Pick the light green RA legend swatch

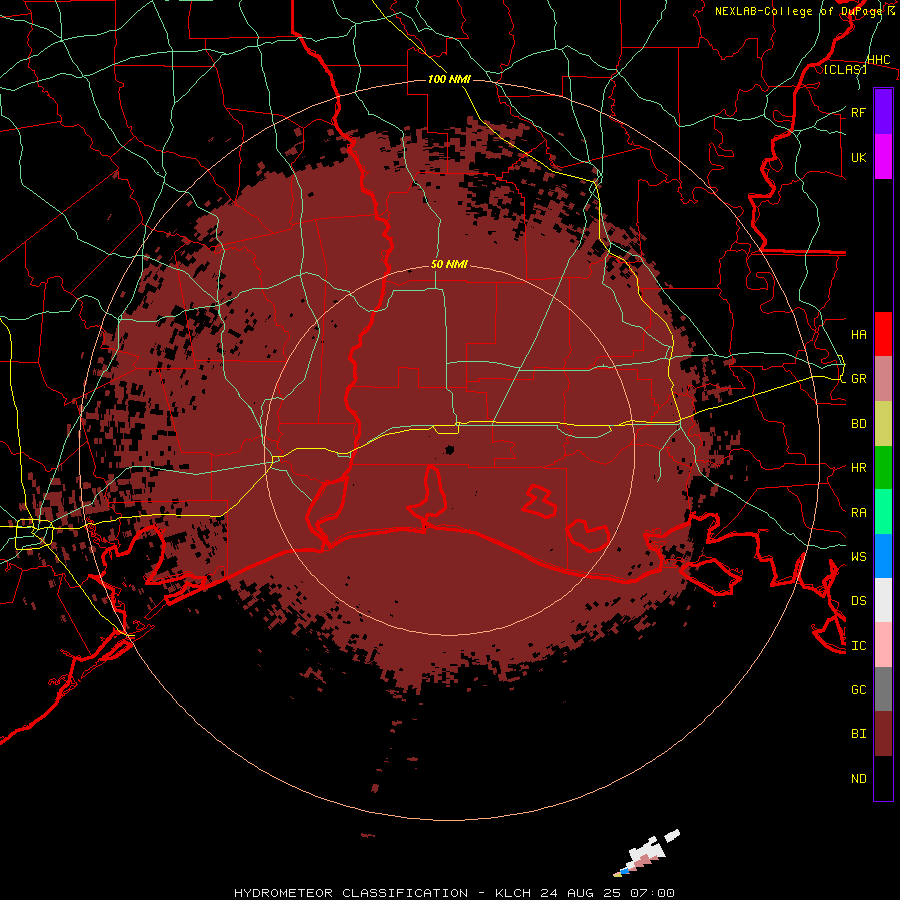[x=883, y=511]
